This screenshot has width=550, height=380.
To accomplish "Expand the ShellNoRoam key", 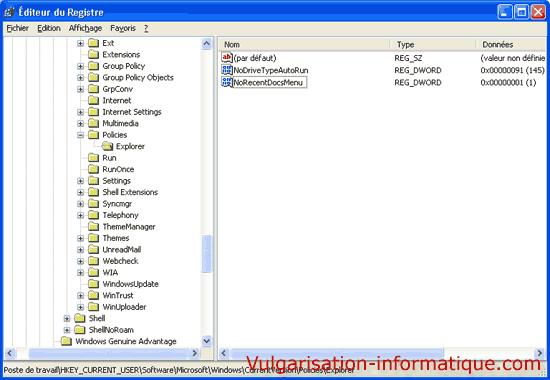I will click(x=67, y=330).
